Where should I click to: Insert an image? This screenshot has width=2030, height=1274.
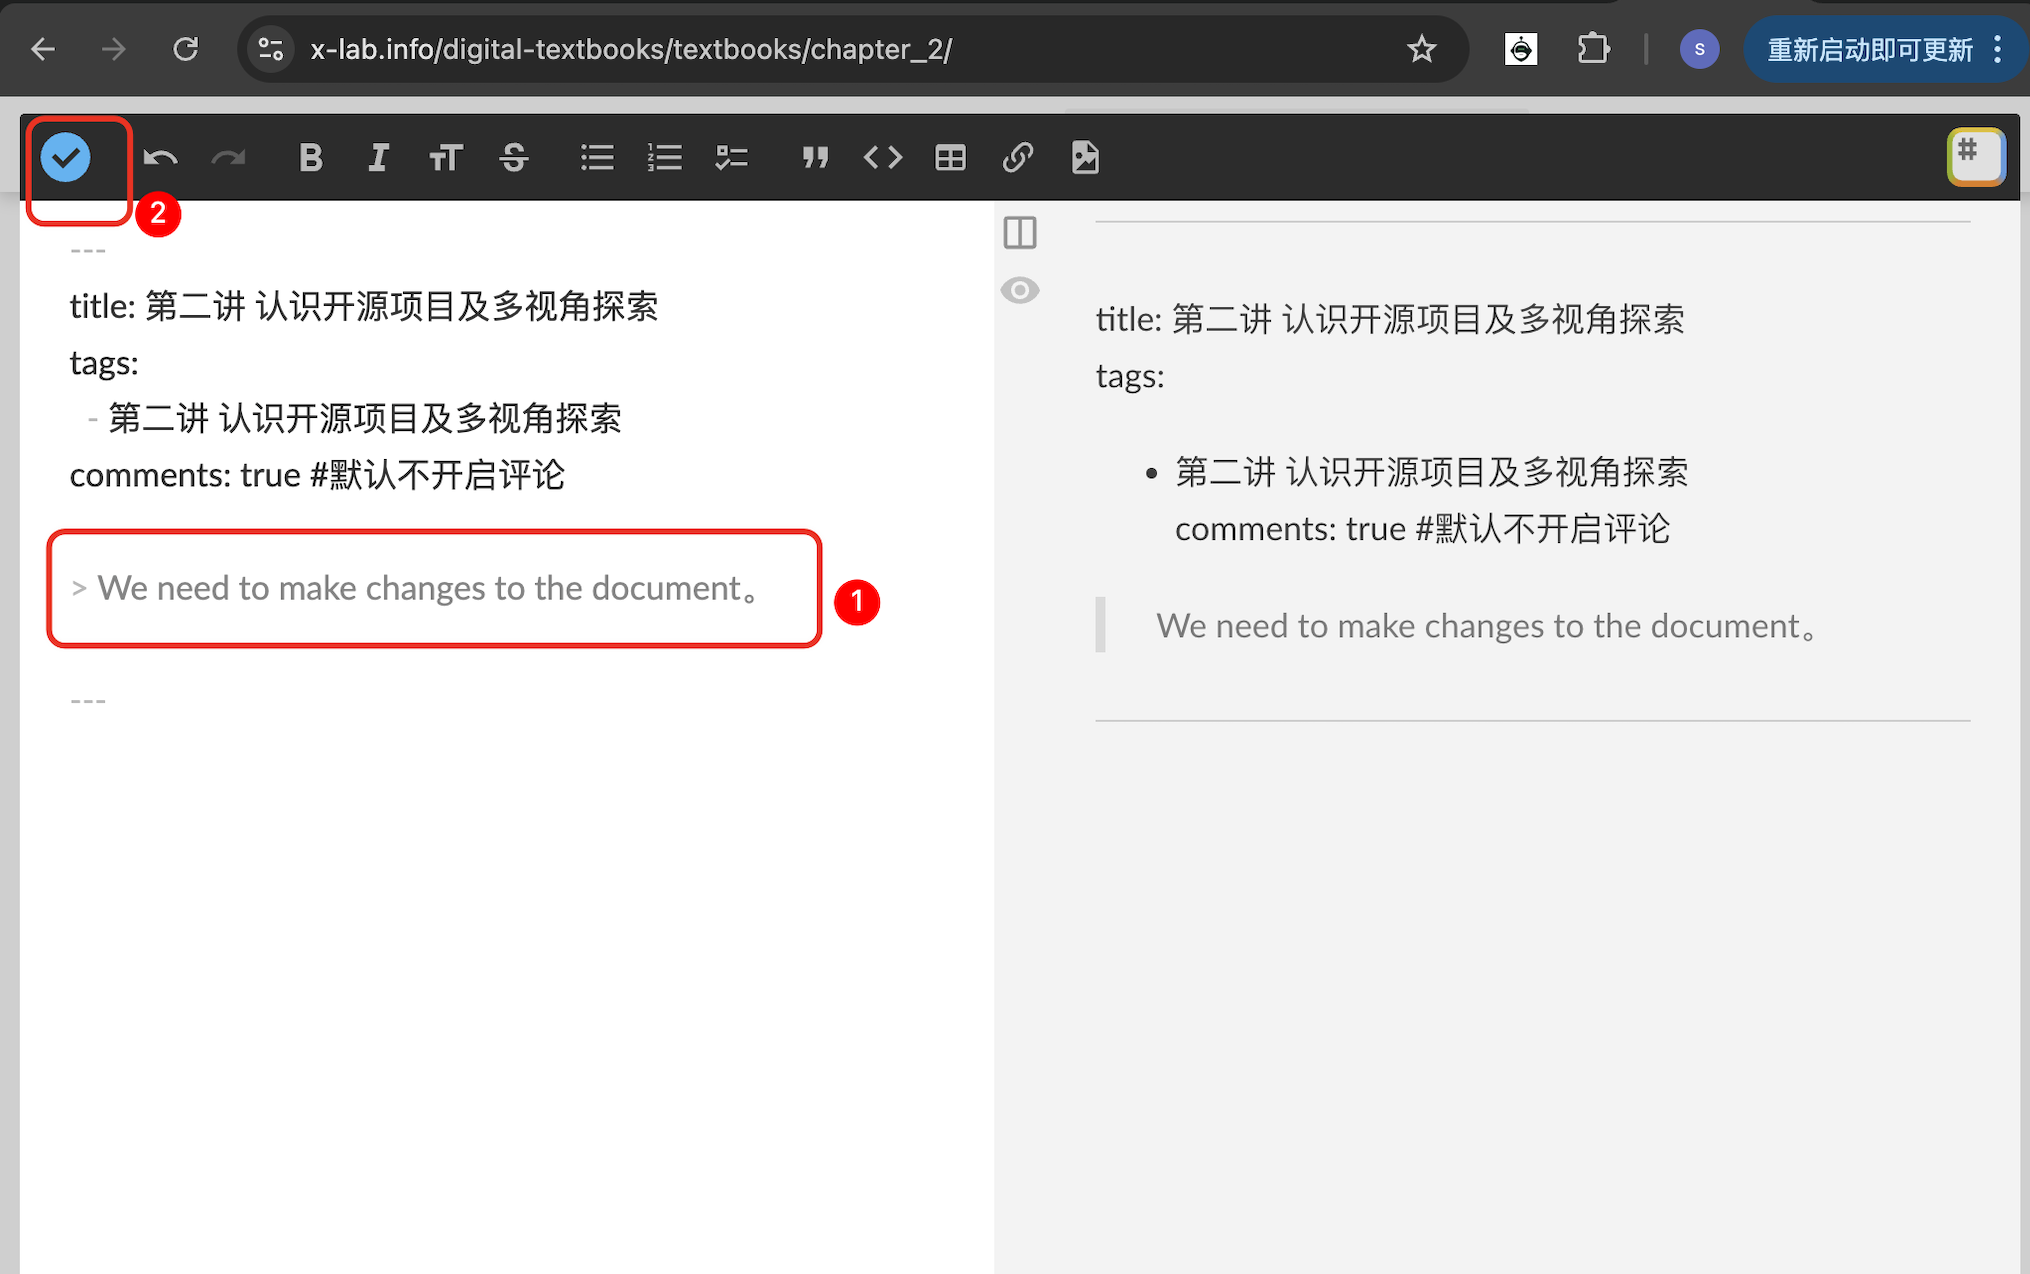click(1085, 157)
